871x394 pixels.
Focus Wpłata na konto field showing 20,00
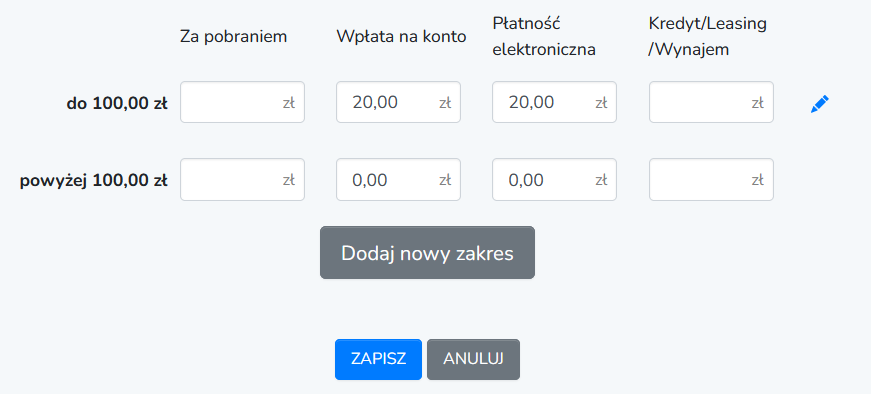tap(398, 102)
